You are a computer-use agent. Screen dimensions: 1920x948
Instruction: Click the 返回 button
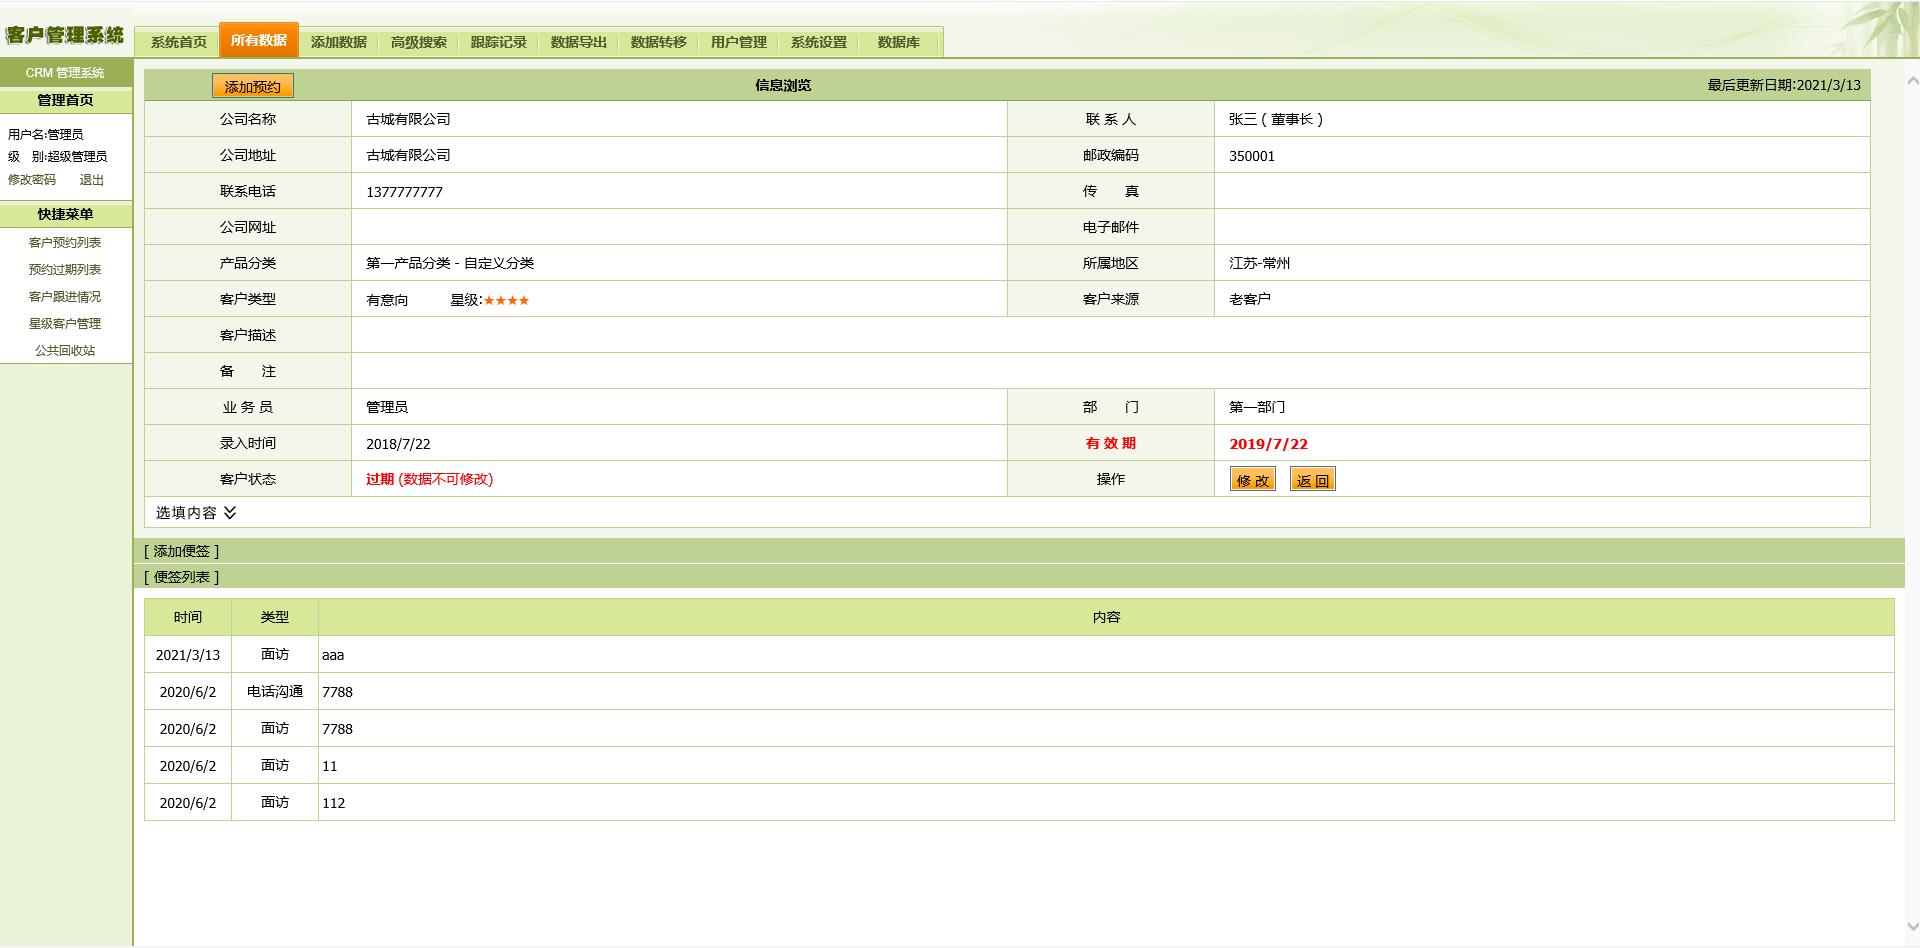(x=1312, y=480)
